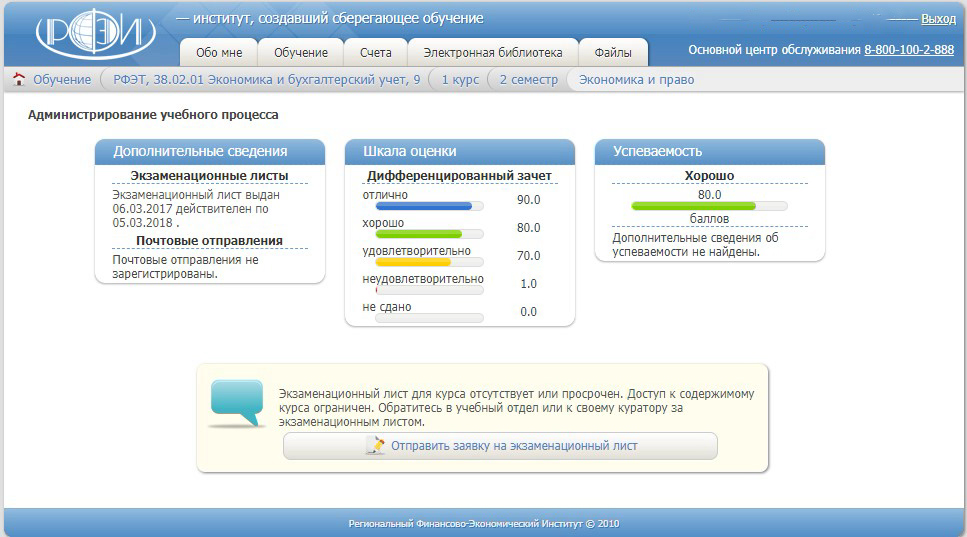Viewport: 967px width, 537px height.
Task: Switch to the "Обучение" tab
Action: point(301,53)
